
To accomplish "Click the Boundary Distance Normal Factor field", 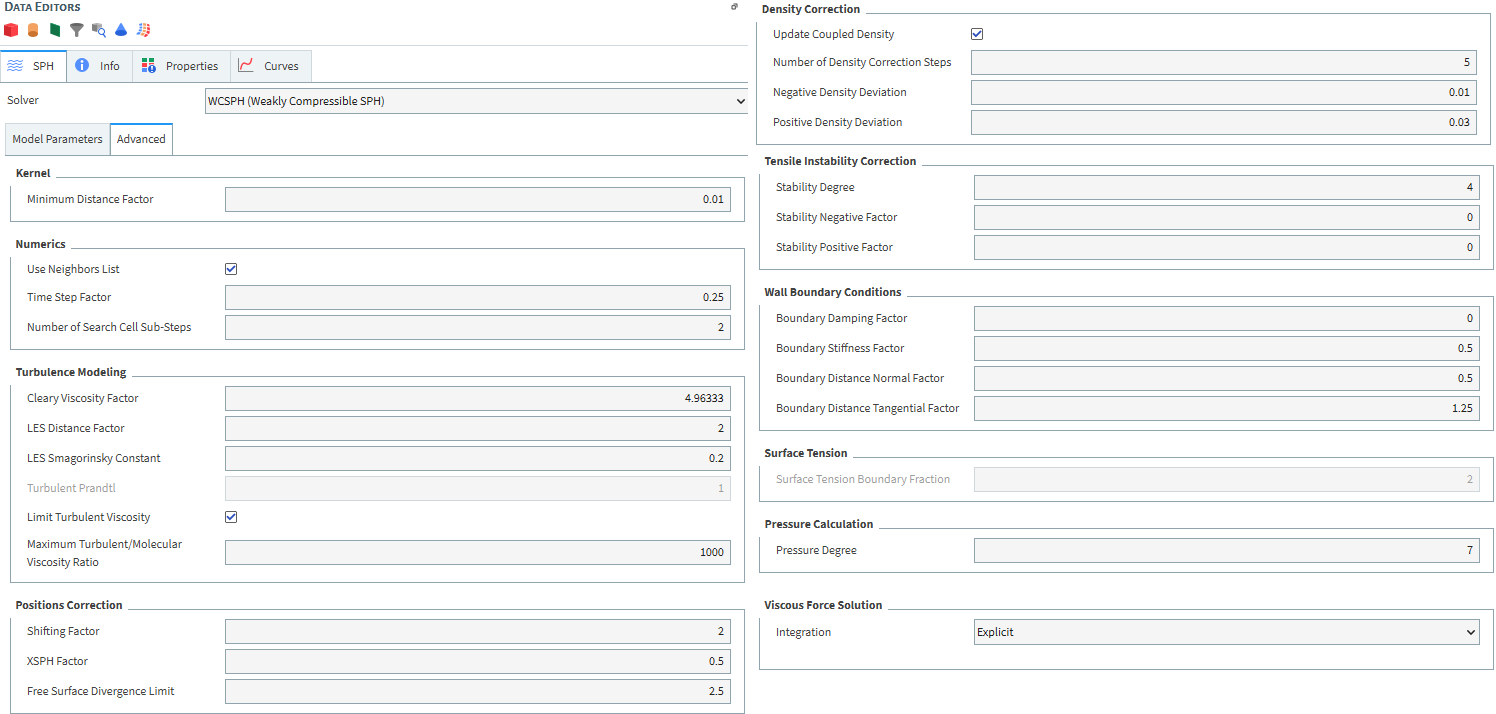I will pyautogui.click(x=1226, y=378).
